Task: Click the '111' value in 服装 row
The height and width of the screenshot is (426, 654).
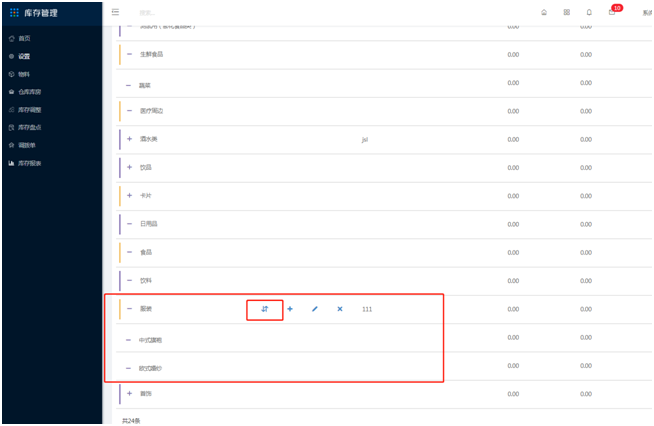Action: click(367, 309)
